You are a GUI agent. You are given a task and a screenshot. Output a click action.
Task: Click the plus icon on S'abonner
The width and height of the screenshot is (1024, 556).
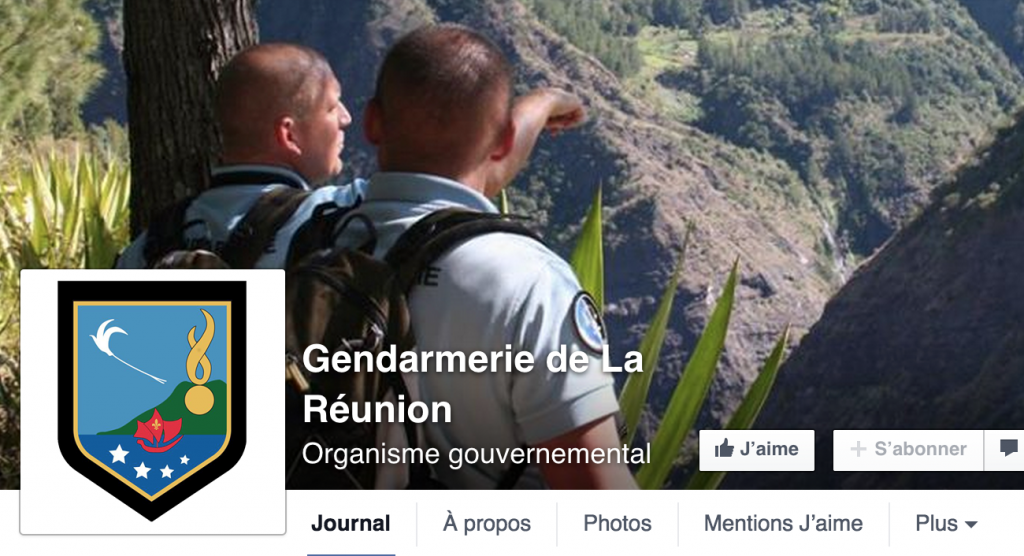pyautogui.click(x=858, y=449)
